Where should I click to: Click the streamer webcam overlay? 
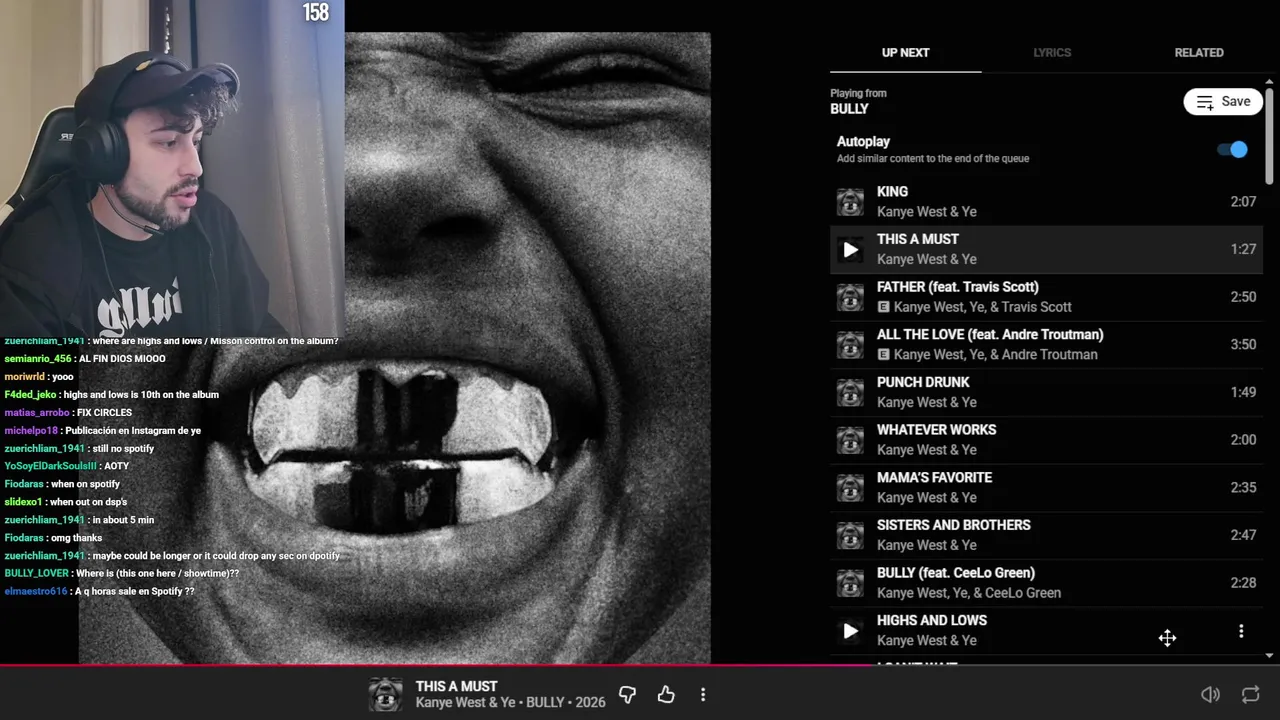172,168
